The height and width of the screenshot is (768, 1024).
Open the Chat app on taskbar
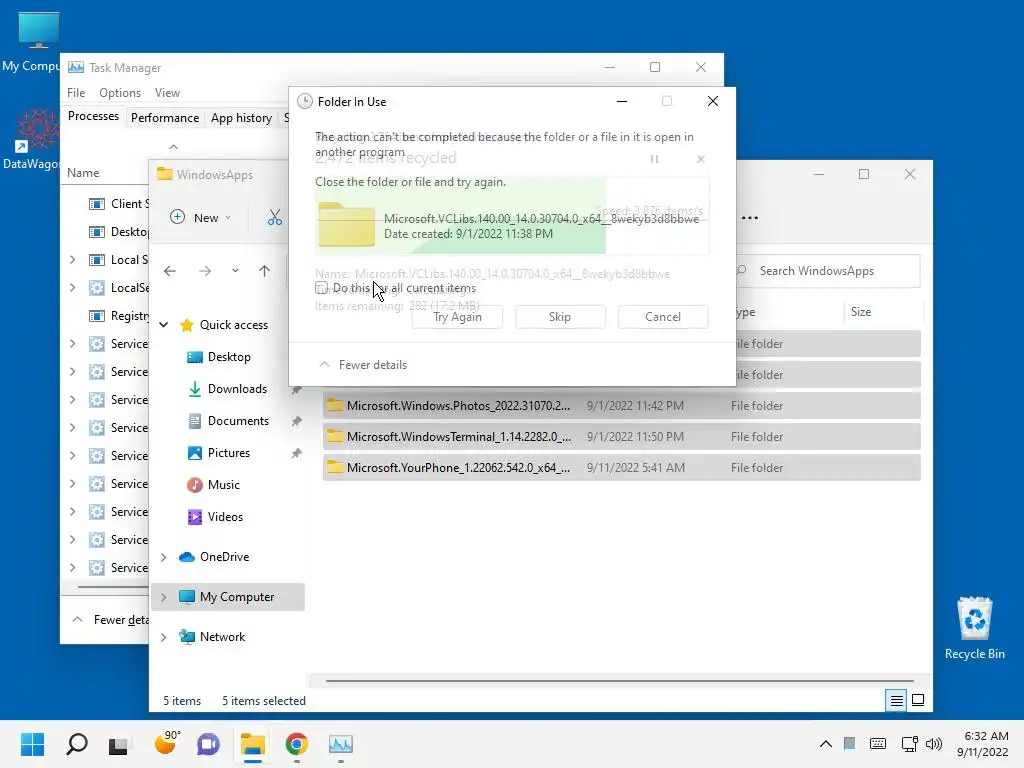[x=208, y=744]
